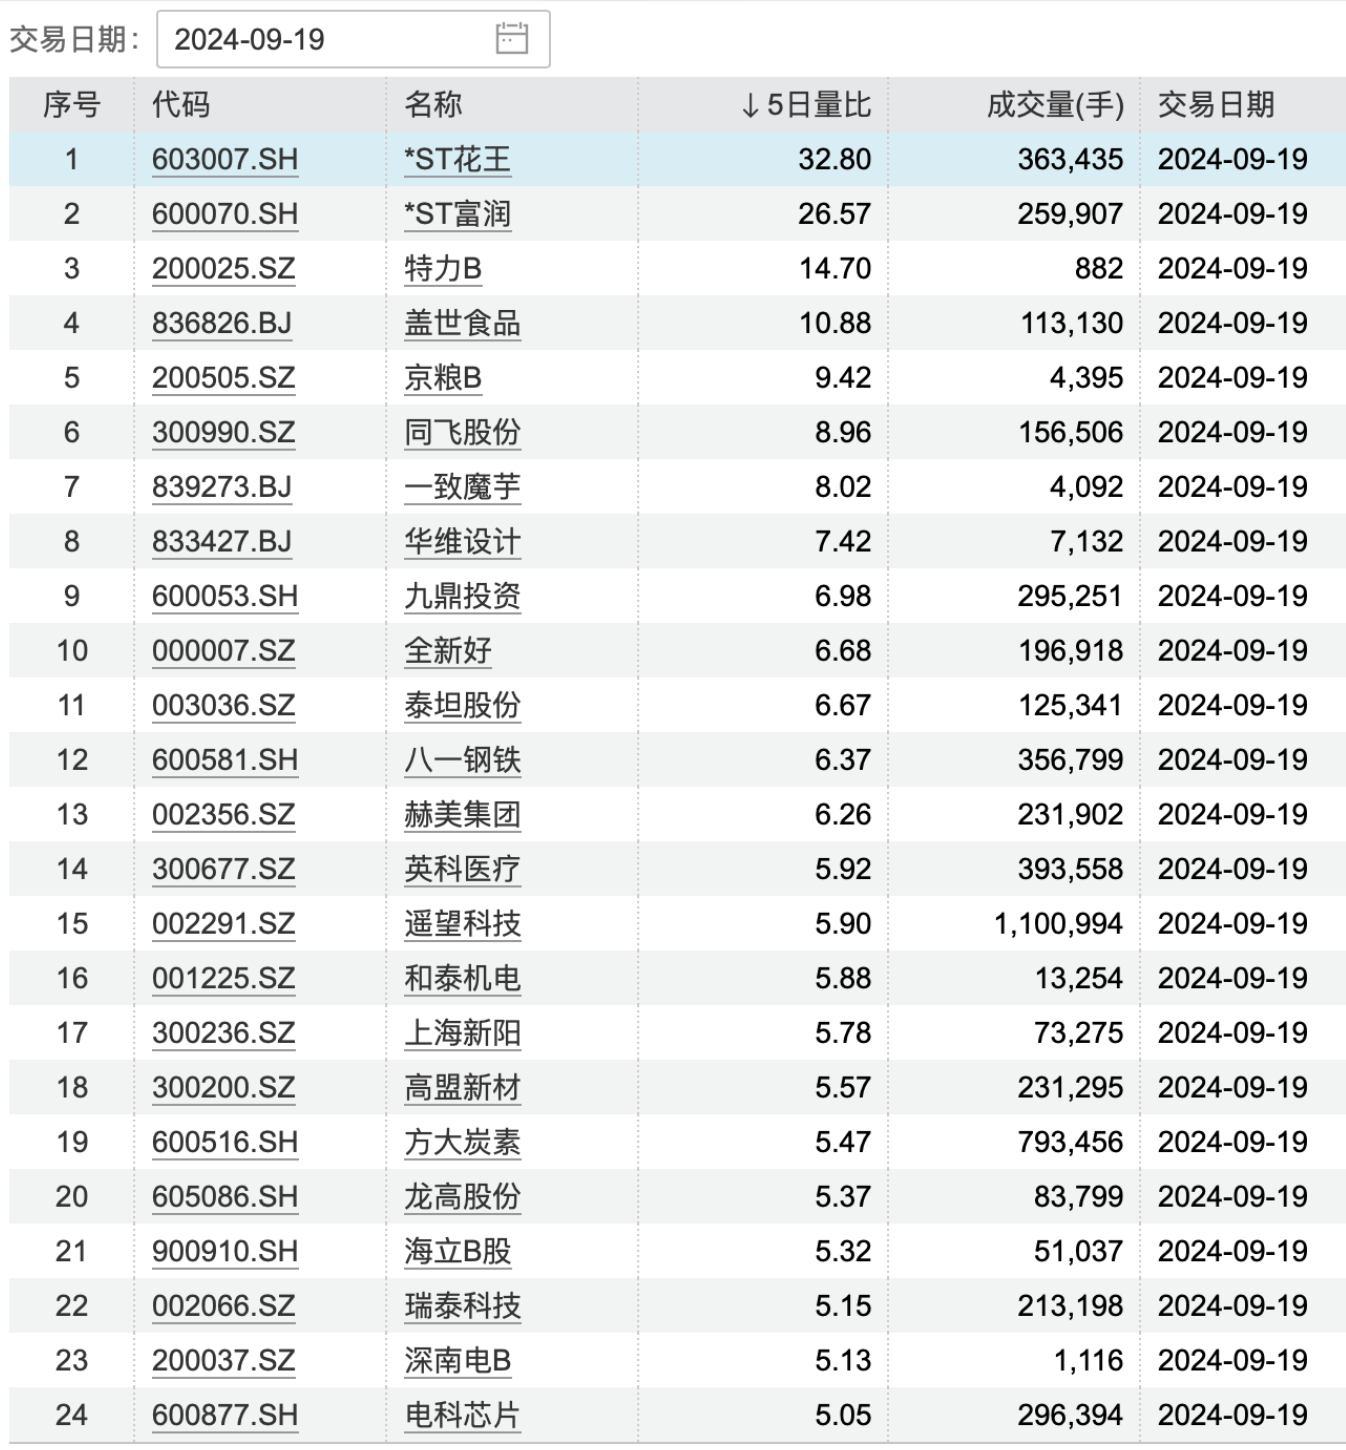Open stock code 600877.SH
This screenshot has width=1346, height=1450.
coord(225,1414)
